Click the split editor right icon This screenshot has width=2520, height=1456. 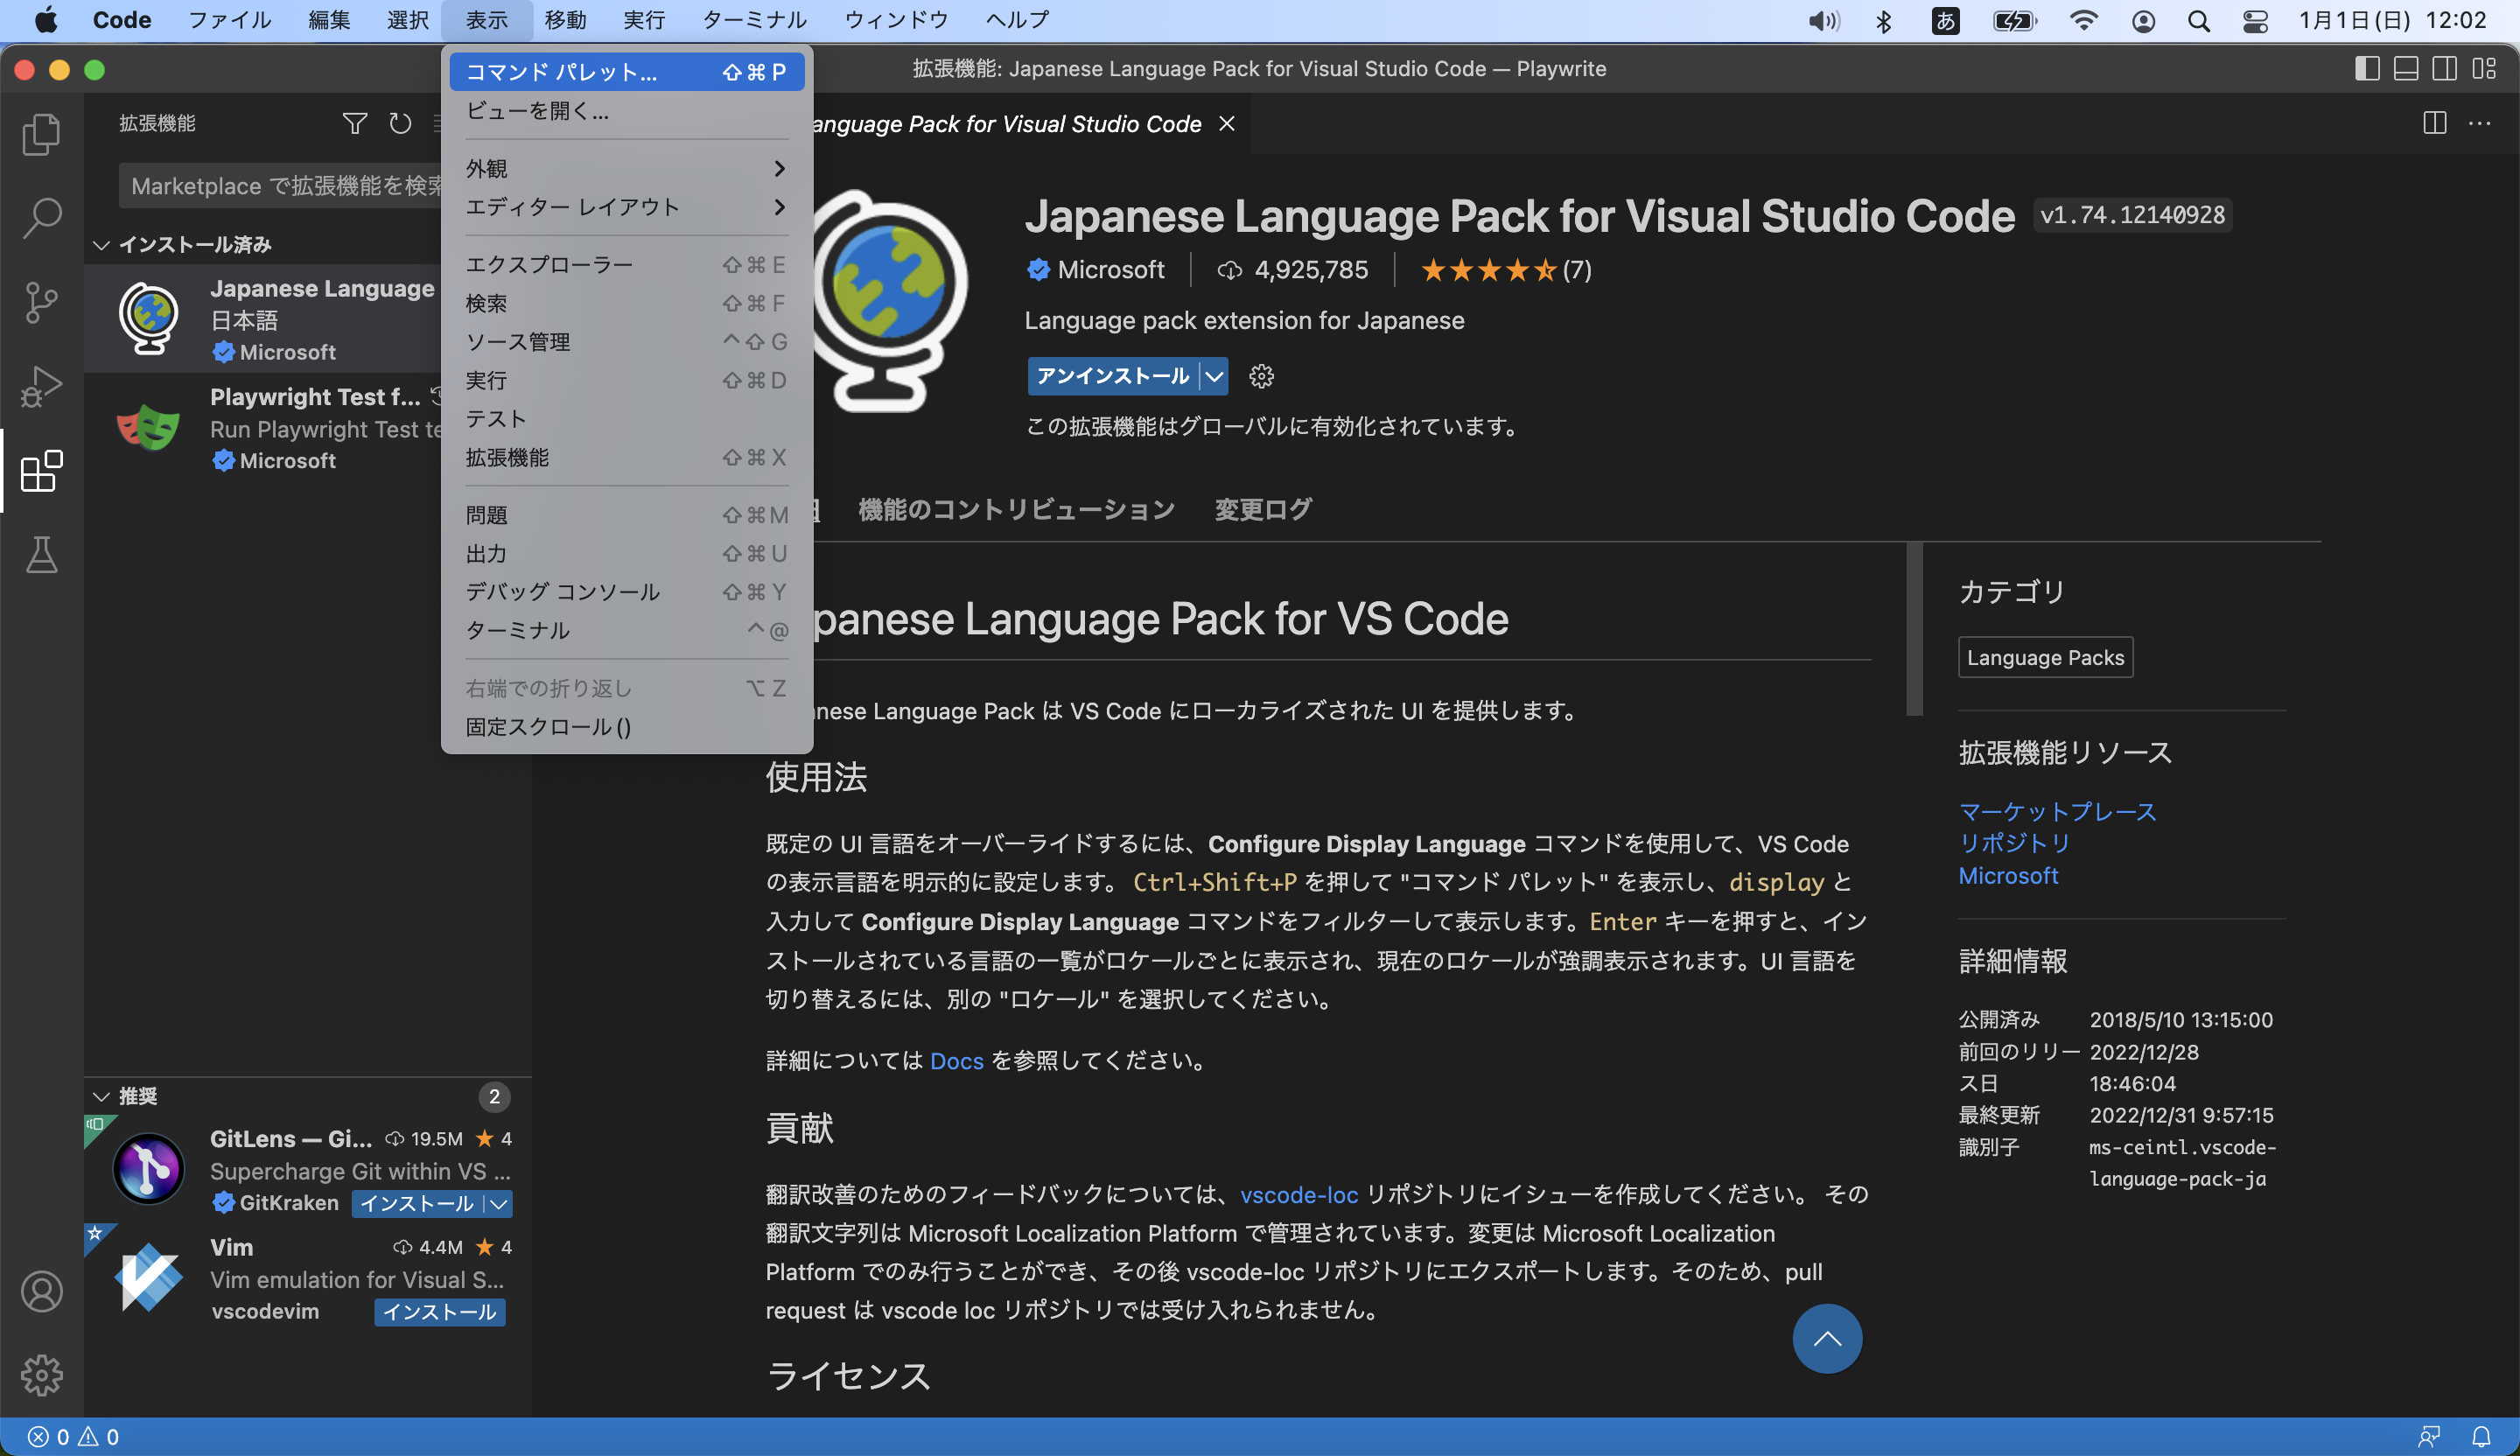click(x=2435, y=123)
